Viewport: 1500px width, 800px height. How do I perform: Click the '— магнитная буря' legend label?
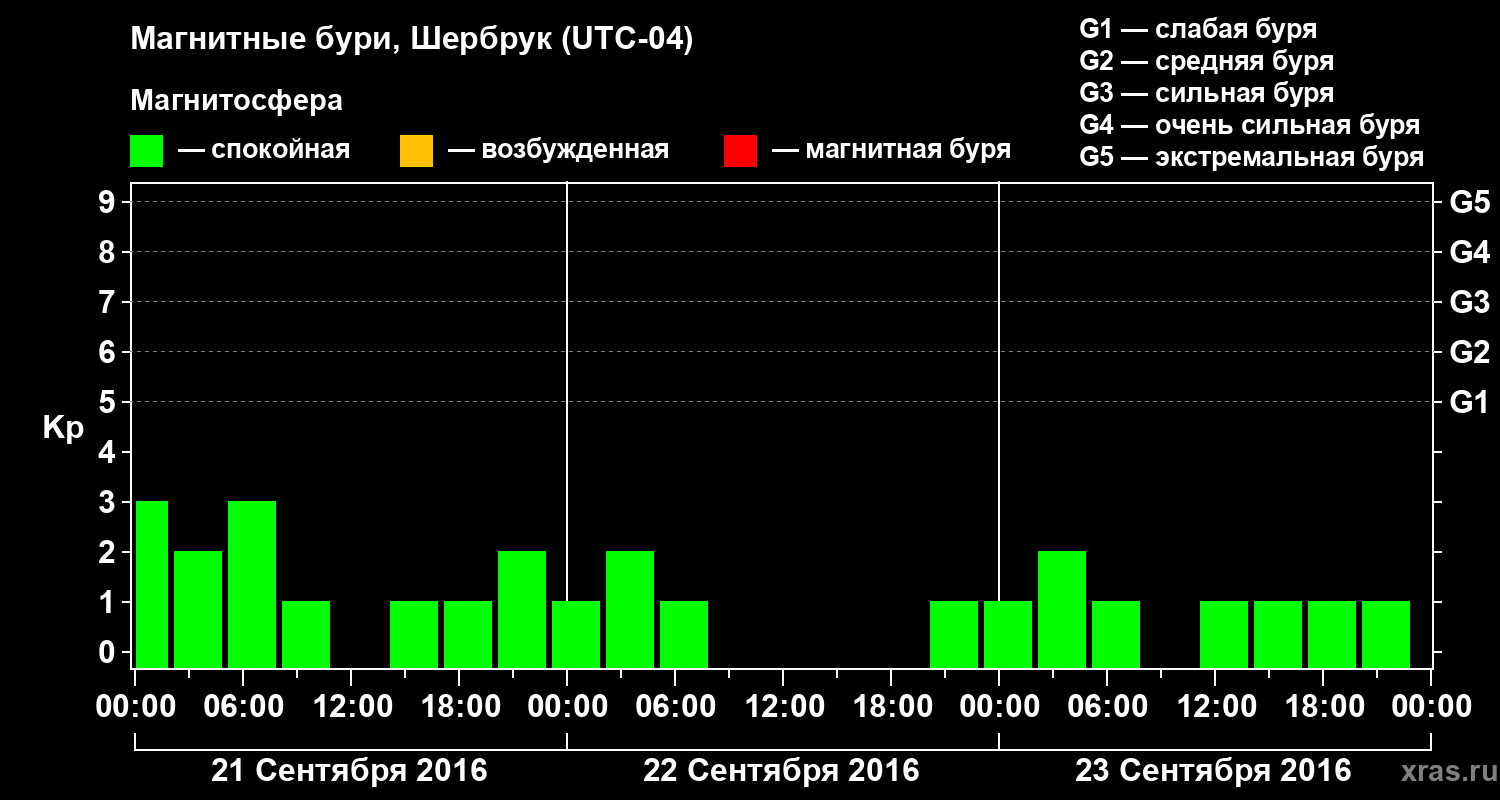891,151
